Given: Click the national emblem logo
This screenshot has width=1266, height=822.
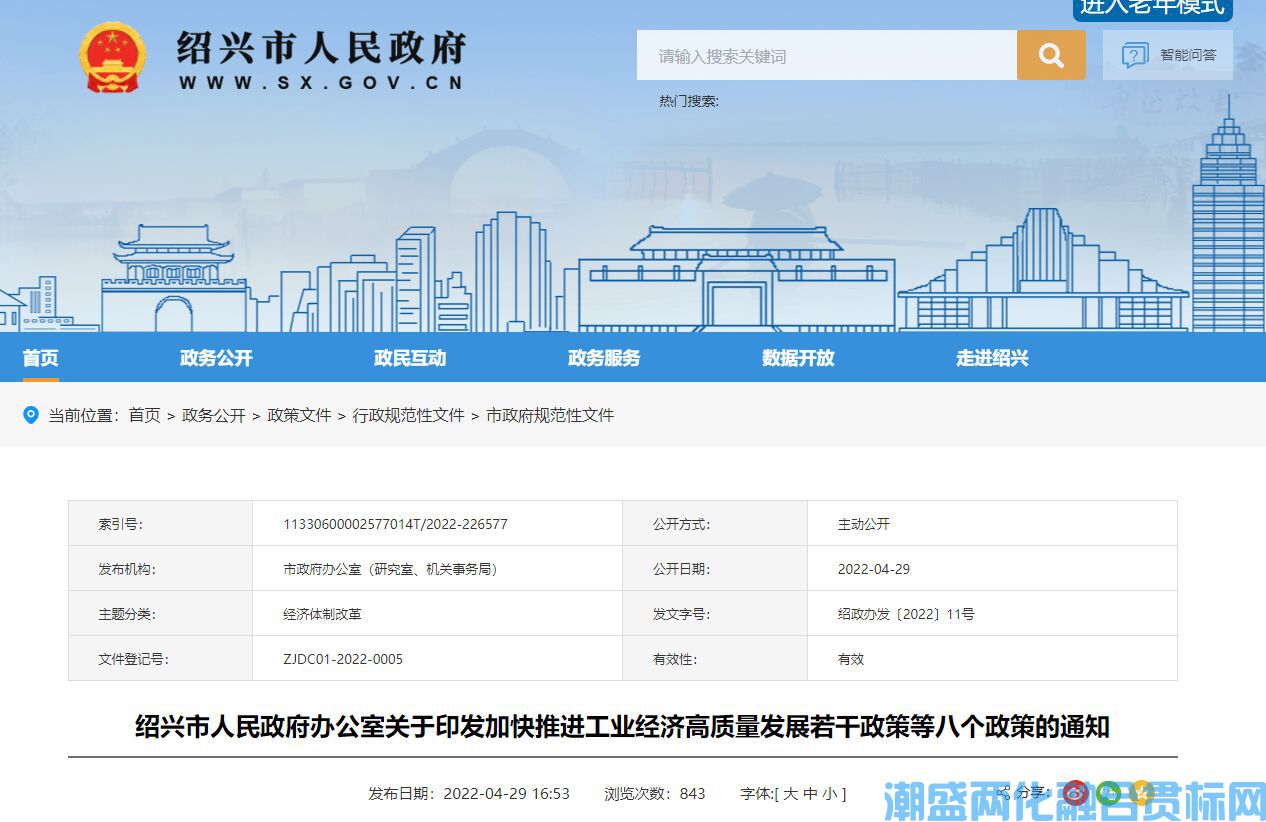Looking at the screenshot, I should pyautogui.click(x=113, y=58).
